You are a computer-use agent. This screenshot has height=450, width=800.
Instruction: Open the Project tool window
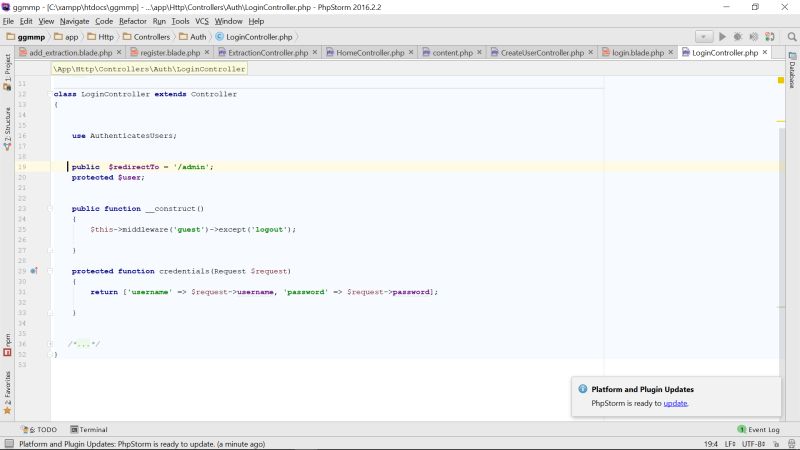(x=7, y=72)
